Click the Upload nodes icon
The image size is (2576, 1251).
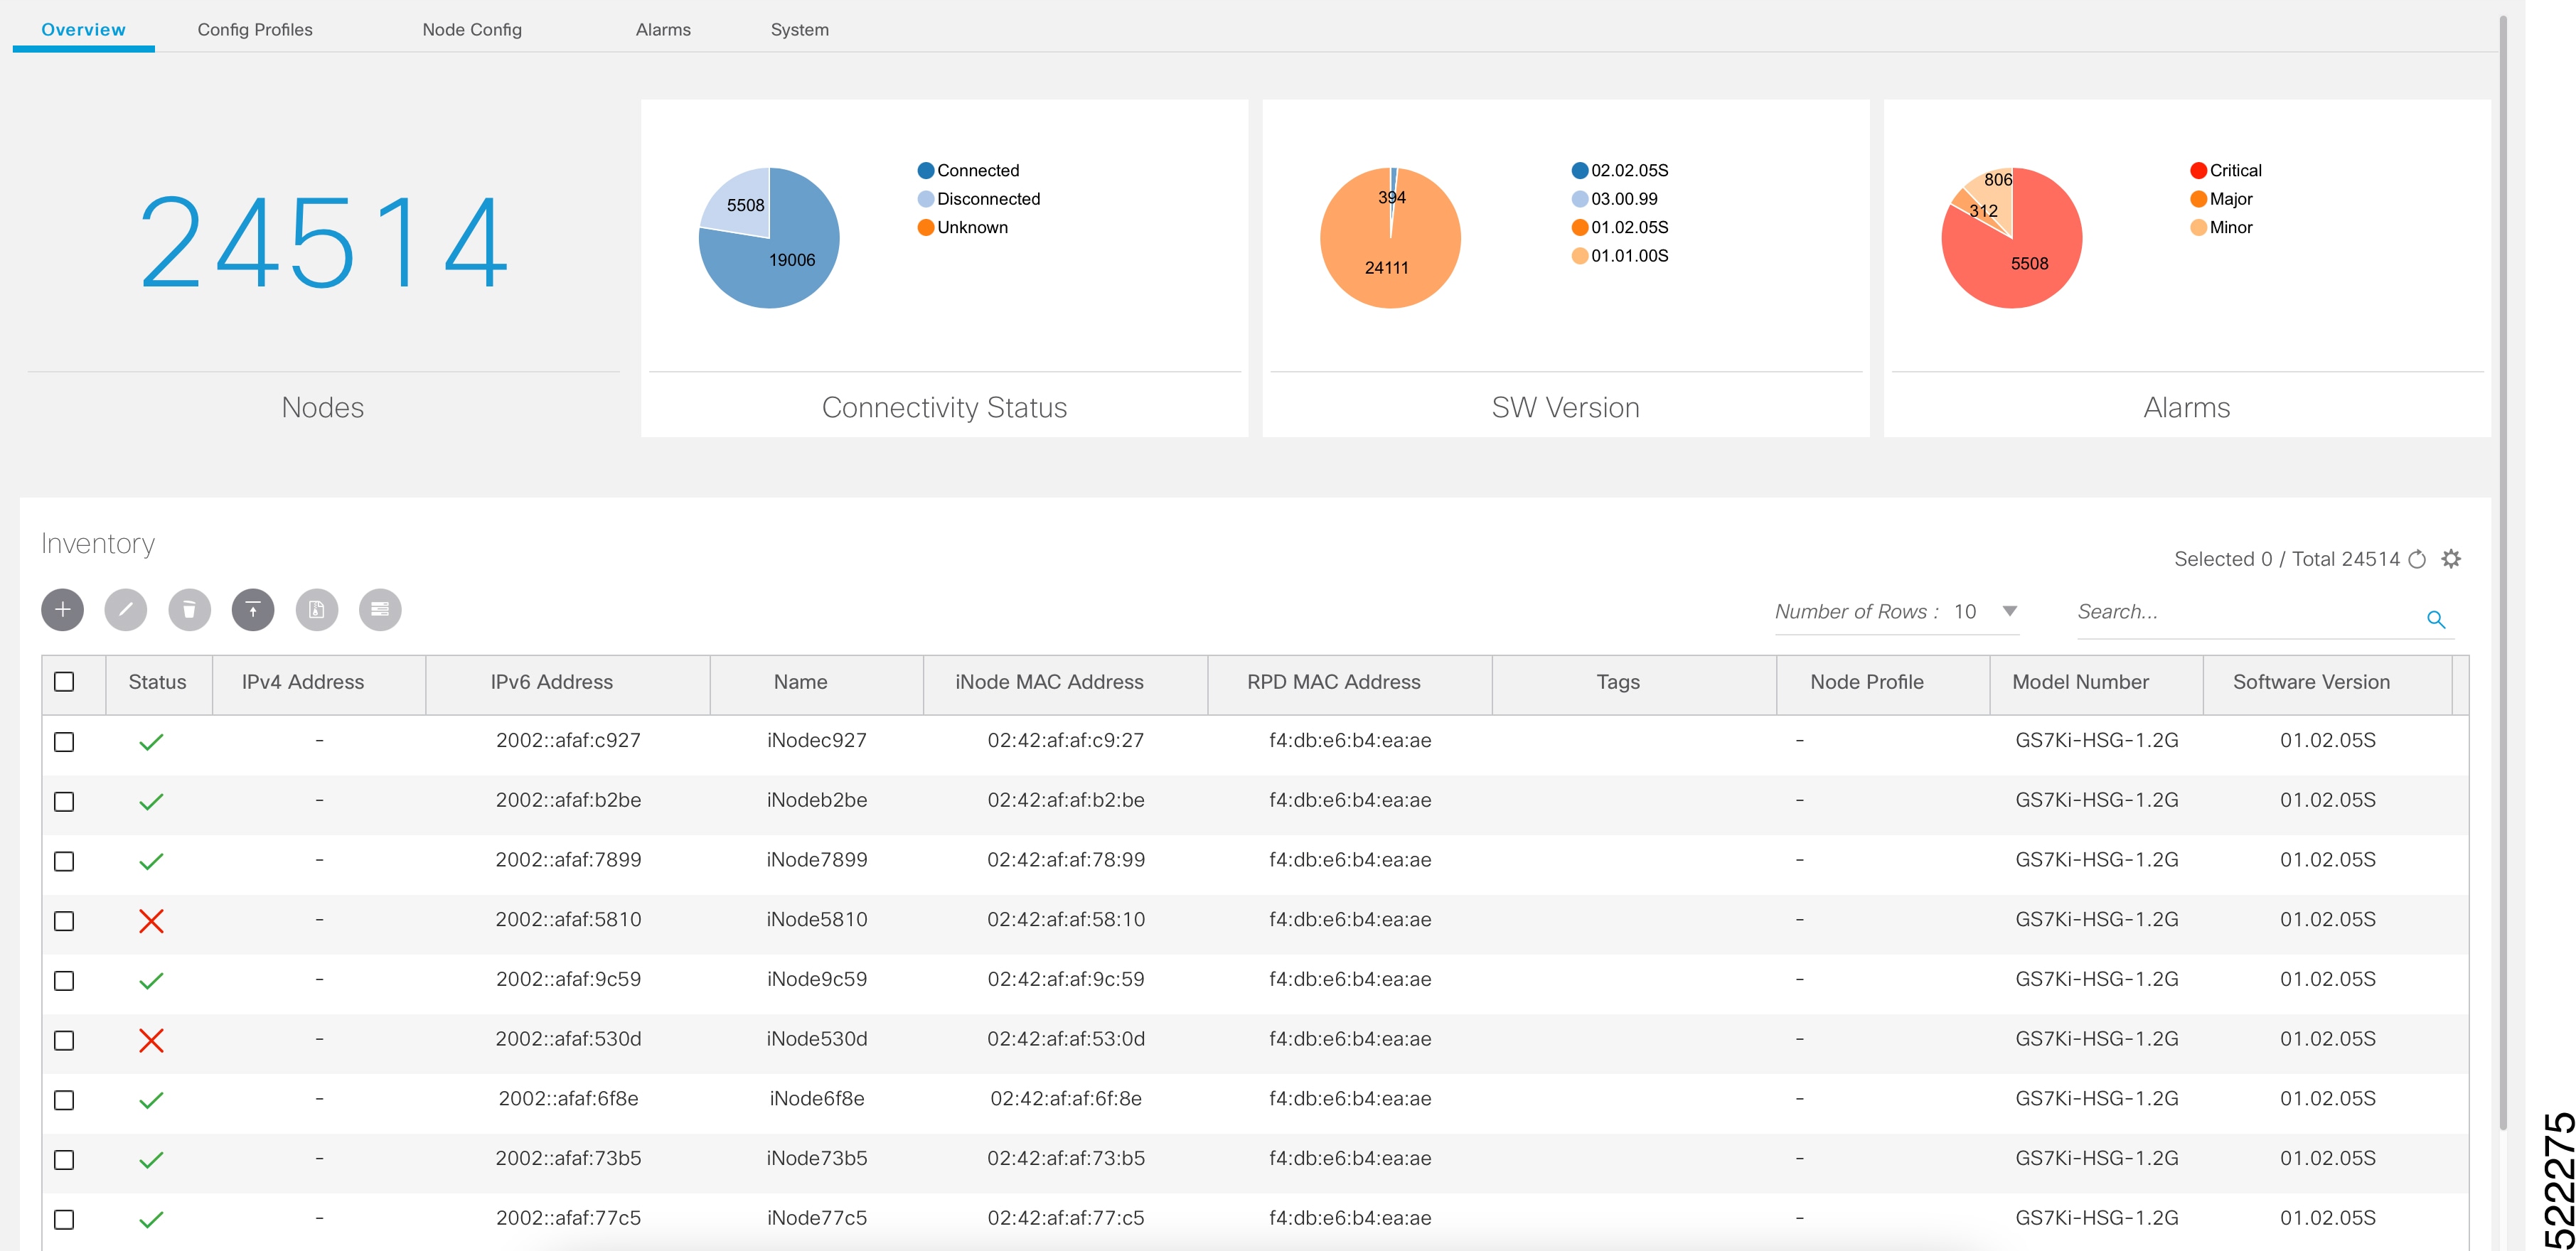(252, 609)
